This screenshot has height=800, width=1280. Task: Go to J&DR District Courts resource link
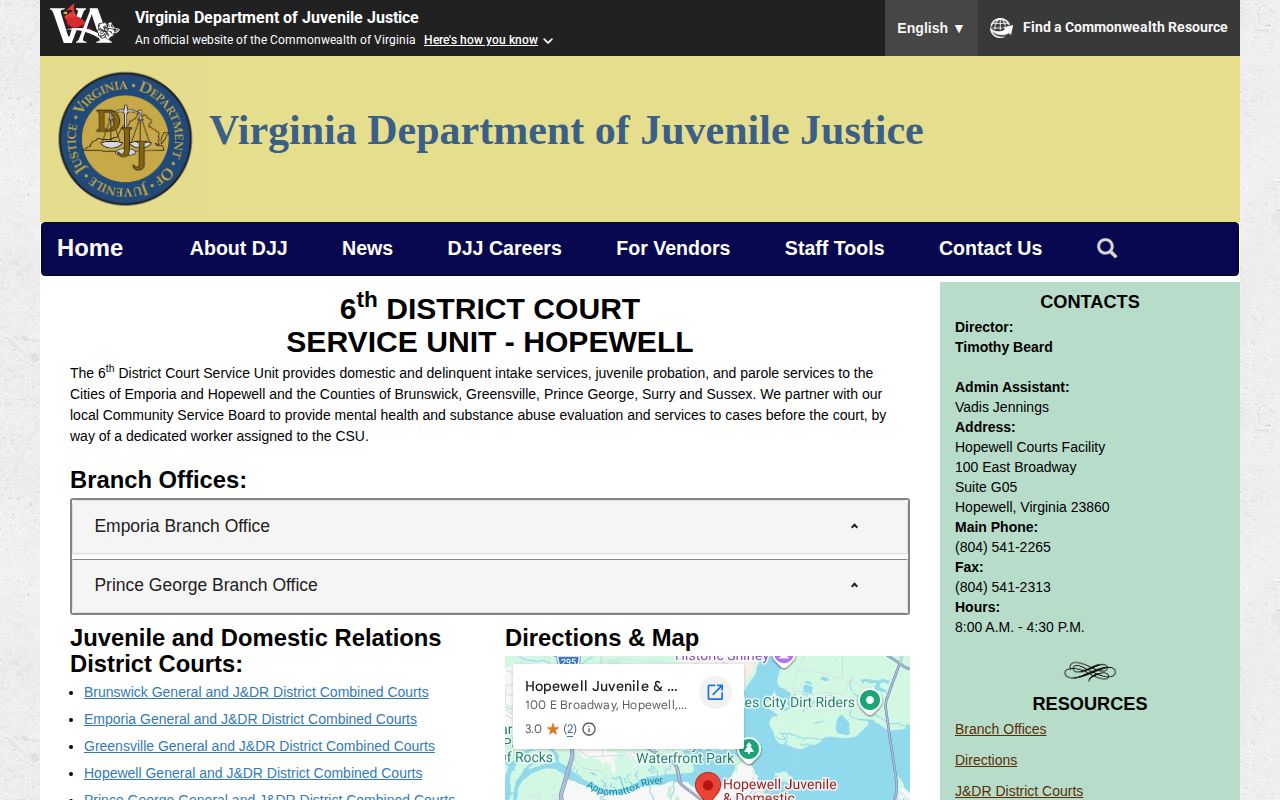pyautogui.click(x=1019, y=791)
